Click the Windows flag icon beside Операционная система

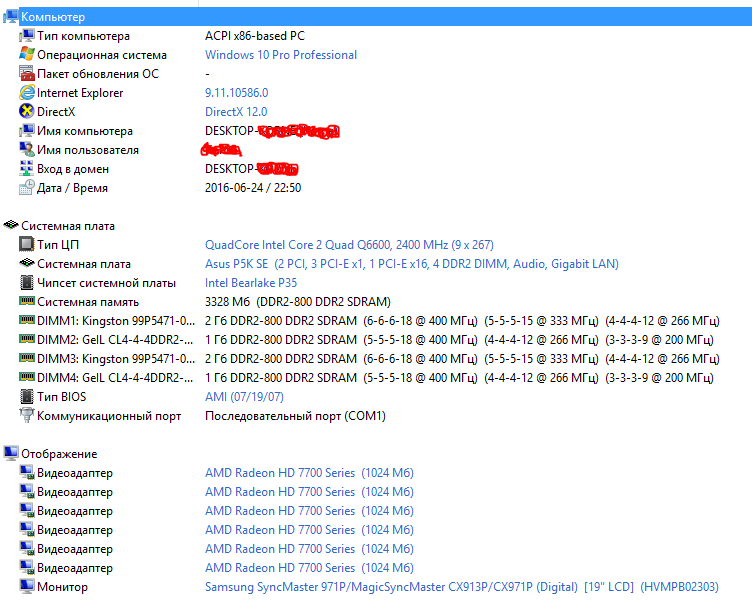(27, 55)
